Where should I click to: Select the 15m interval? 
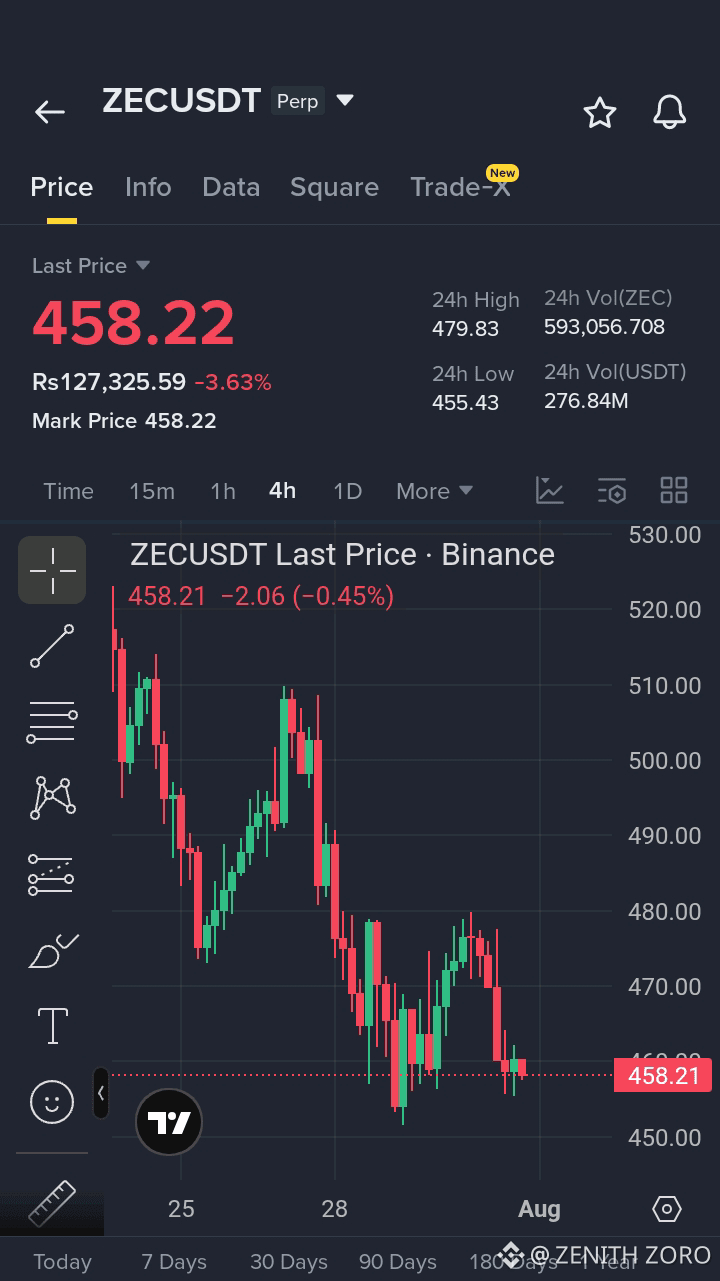(152, 491)
